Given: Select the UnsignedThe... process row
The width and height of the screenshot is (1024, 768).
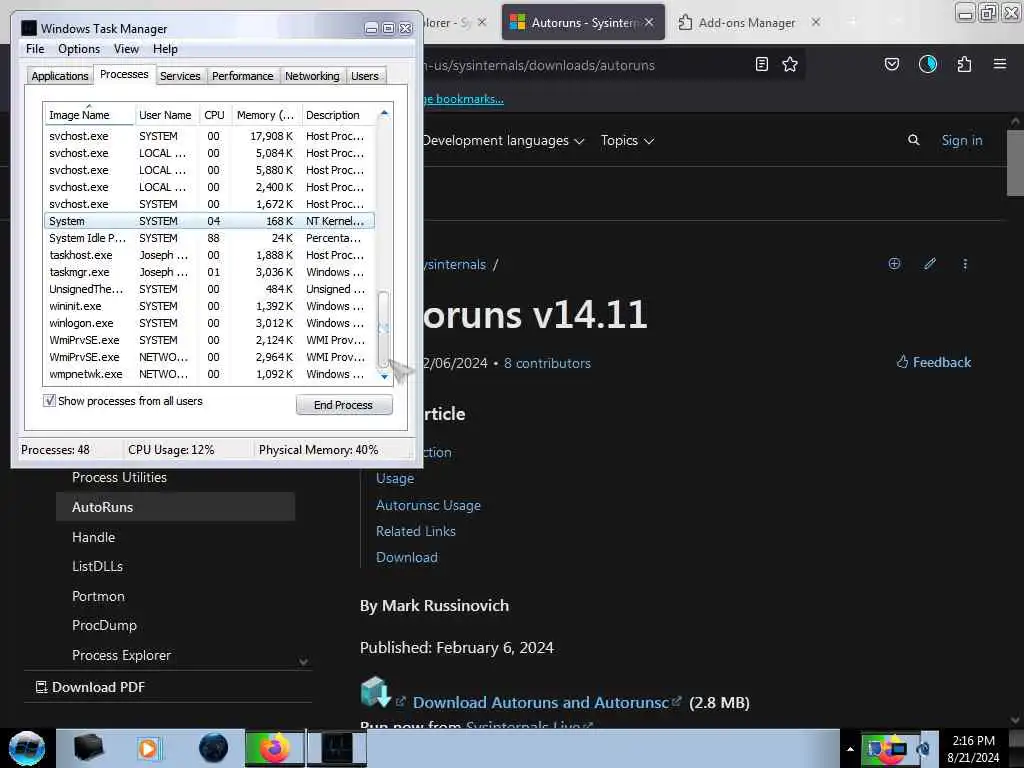Looking at the screenshot, I should click(209, 289).
